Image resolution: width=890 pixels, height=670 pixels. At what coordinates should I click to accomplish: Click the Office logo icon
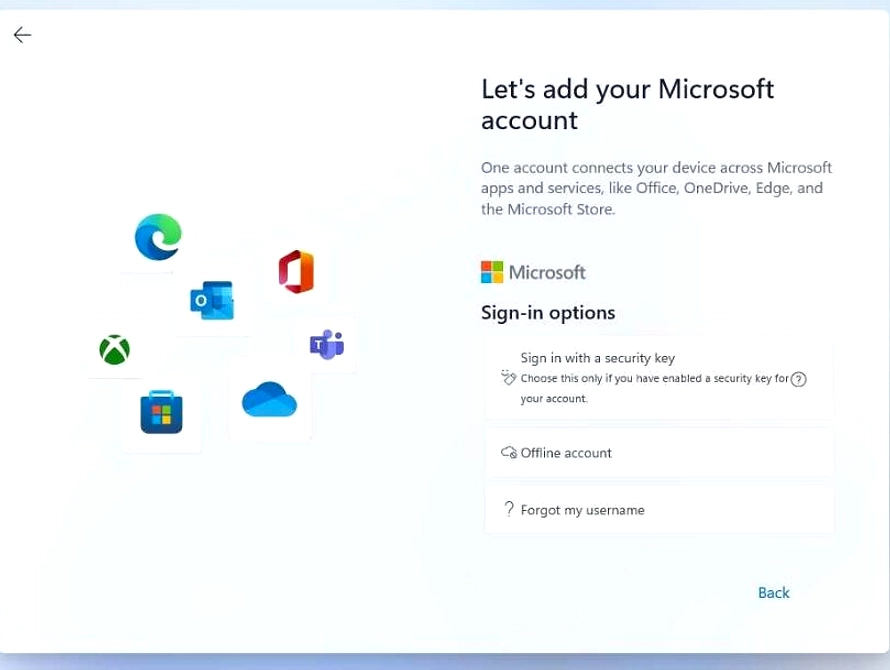pos(296,271)
